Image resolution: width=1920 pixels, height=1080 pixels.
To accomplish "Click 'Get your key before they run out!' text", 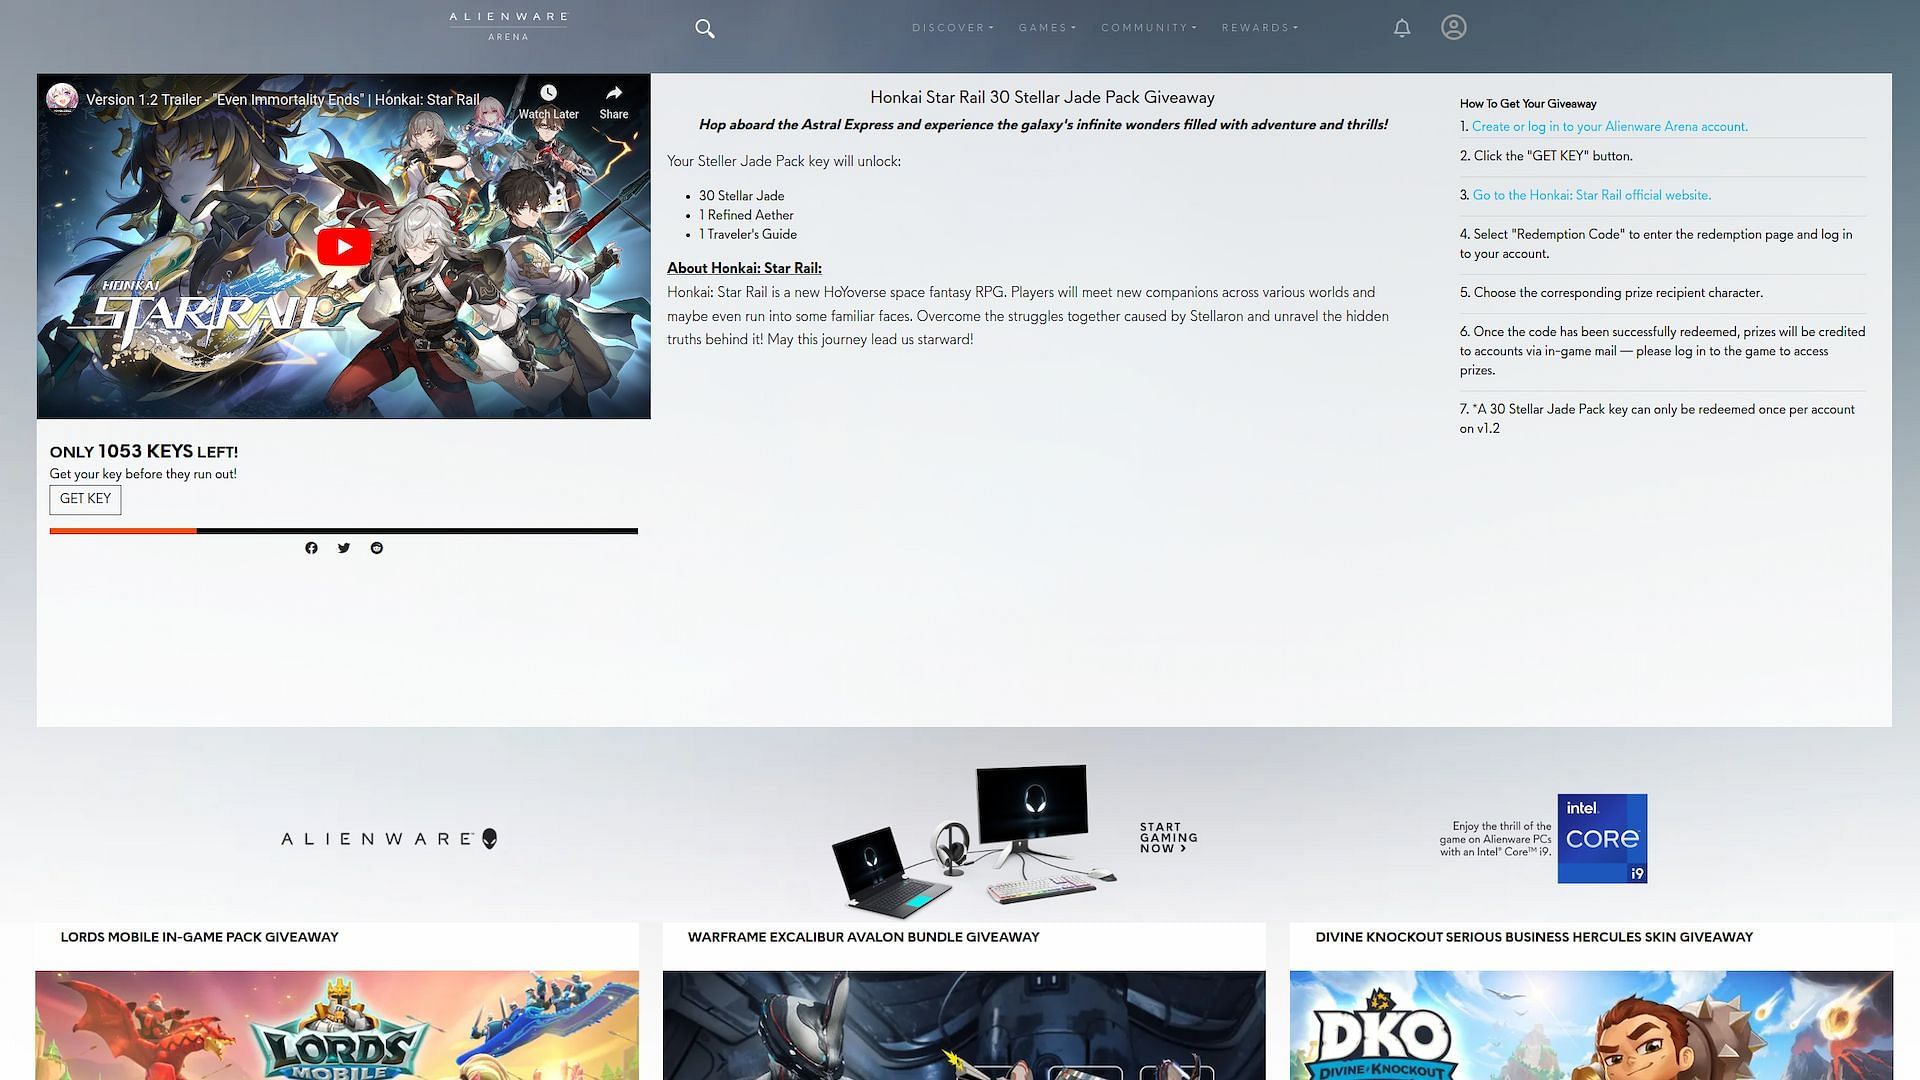I will click(143, 474).
